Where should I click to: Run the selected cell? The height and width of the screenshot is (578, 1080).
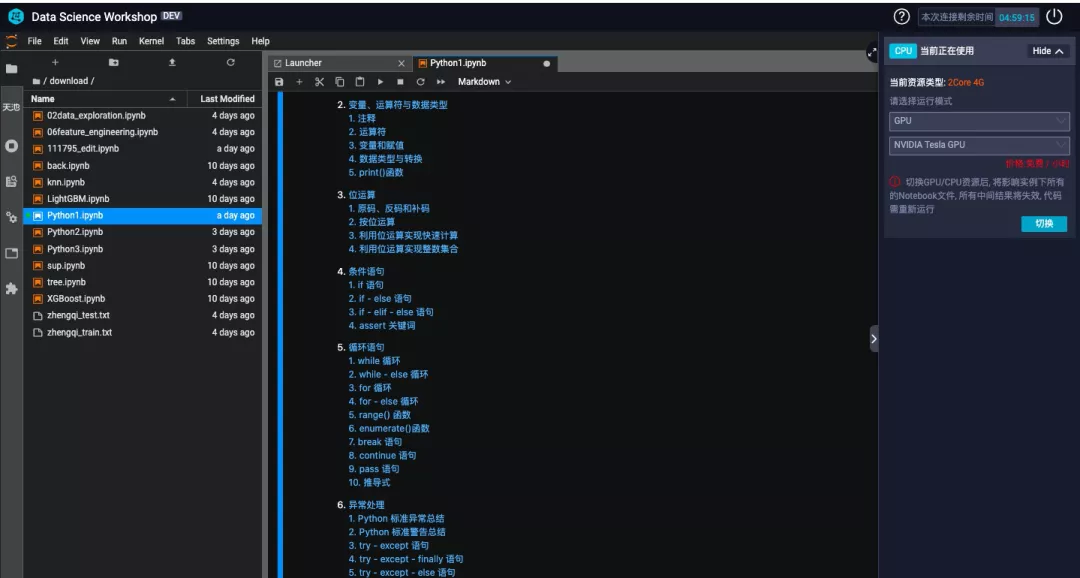[x=380, y=81]
